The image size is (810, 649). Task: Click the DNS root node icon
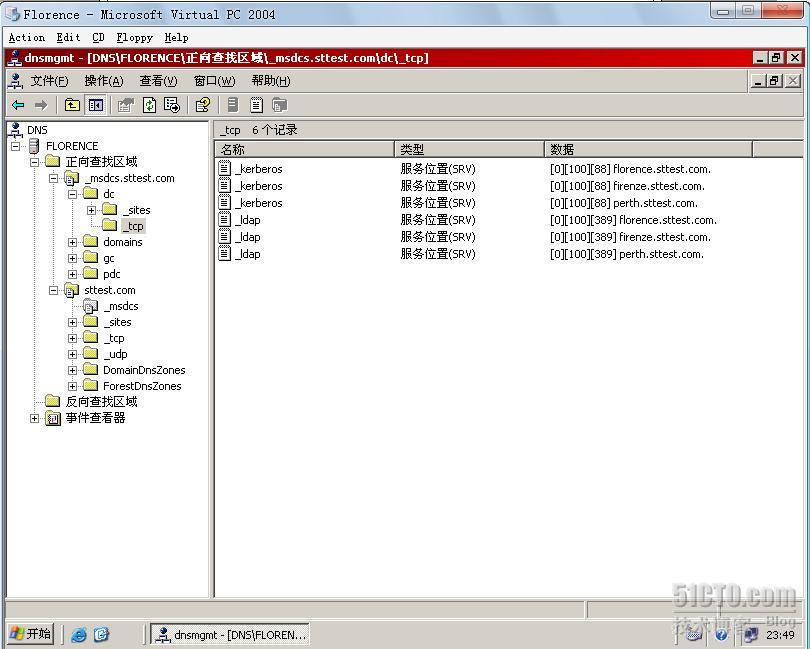[x=16, y=130]
